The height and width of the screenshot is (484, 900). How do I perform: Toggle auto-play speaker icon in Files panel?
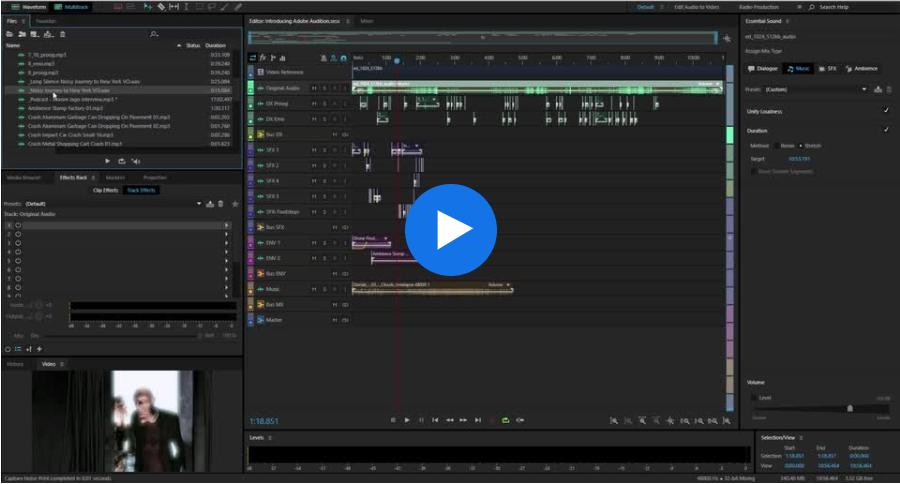tap(136, 161)
